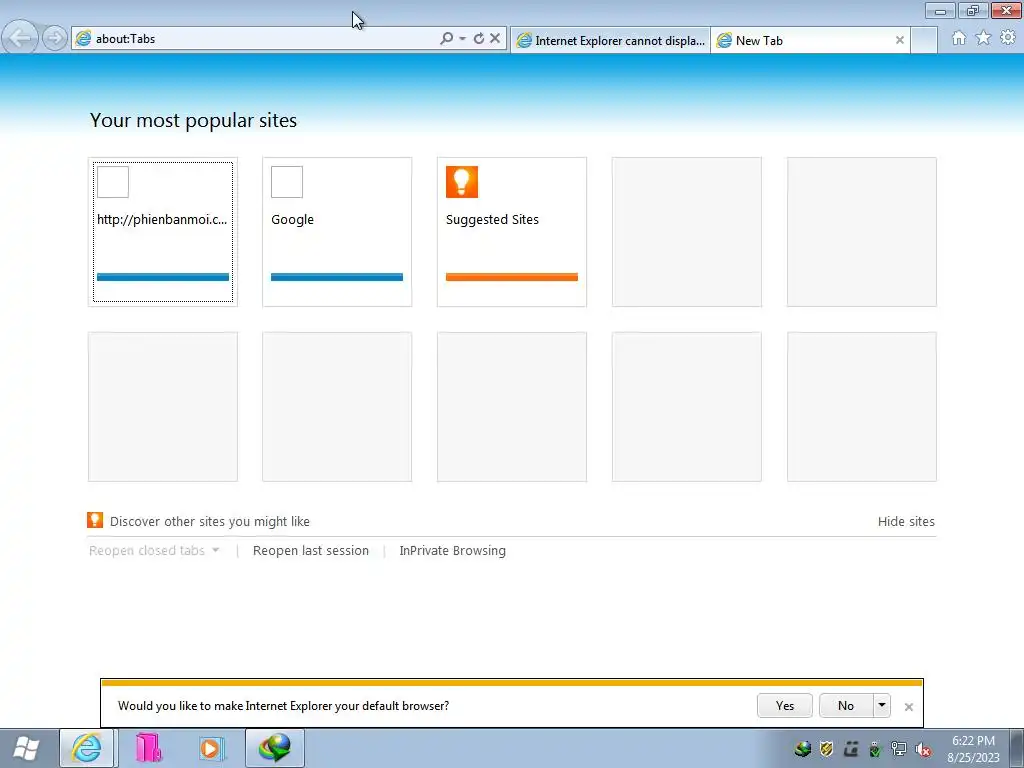Open Internet Download Manager taskbar icon
This screenshot has width=1024, height=768.
274,748
